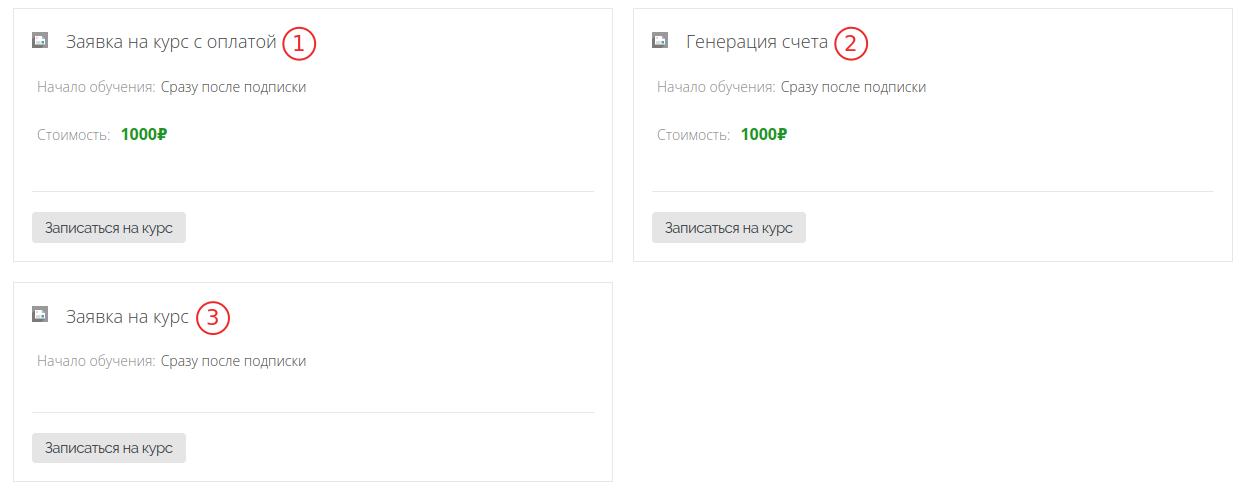This screenshot has width=1241, height=494.
Task: Select the red circled number 1 marker
Action: (x=299, y=43)
